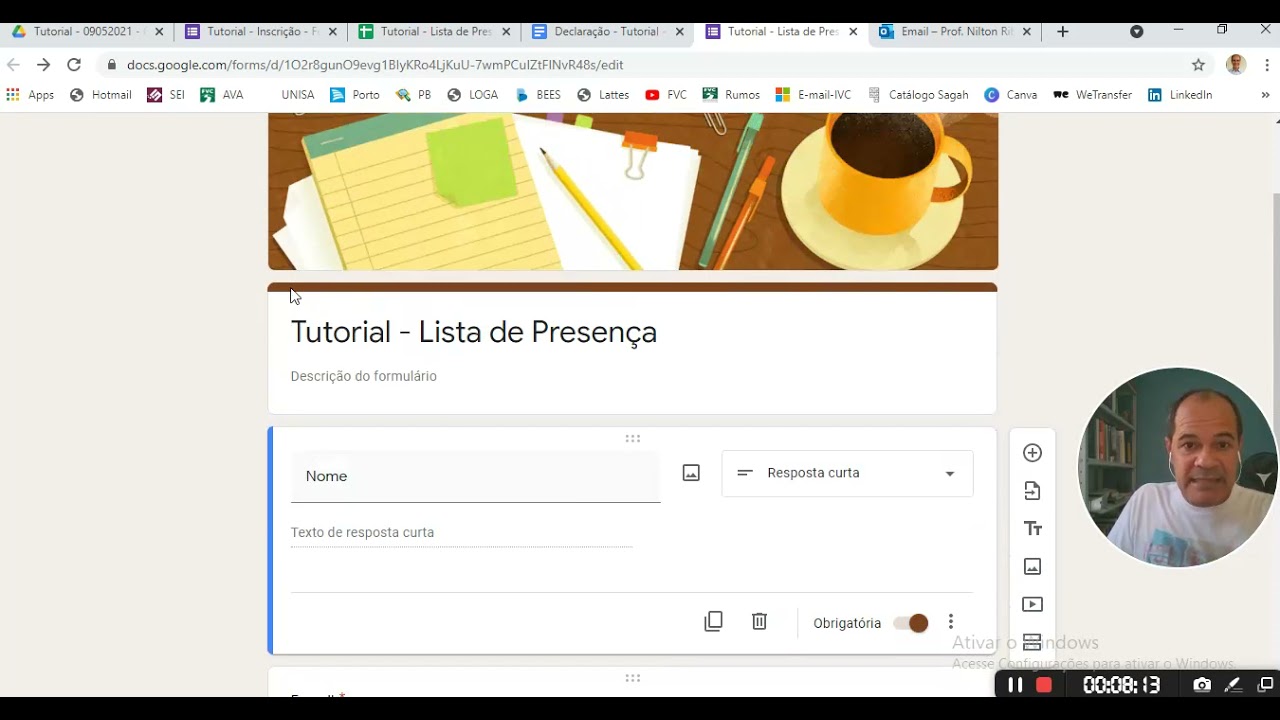
Task: Open the Chrome profile avatar
Action: [x=1236, y=65]
